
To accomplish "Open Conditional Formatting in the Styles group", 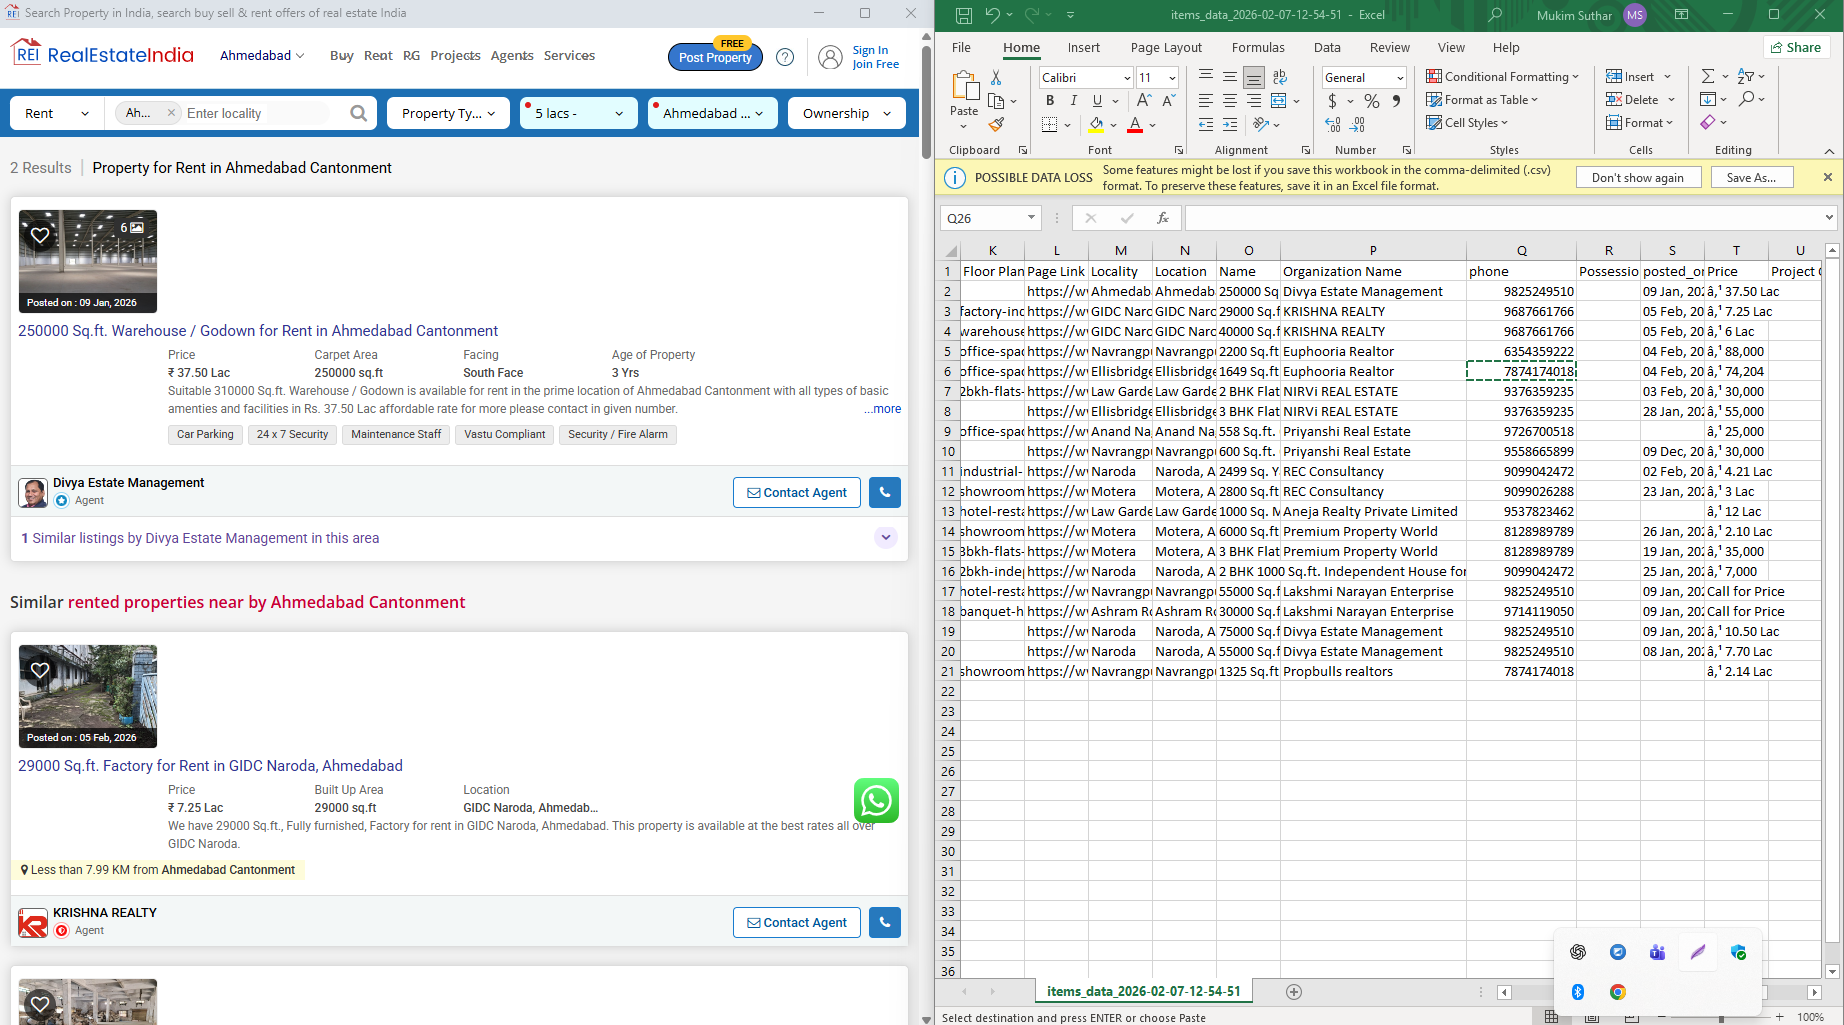I will tap(1503, 76).
